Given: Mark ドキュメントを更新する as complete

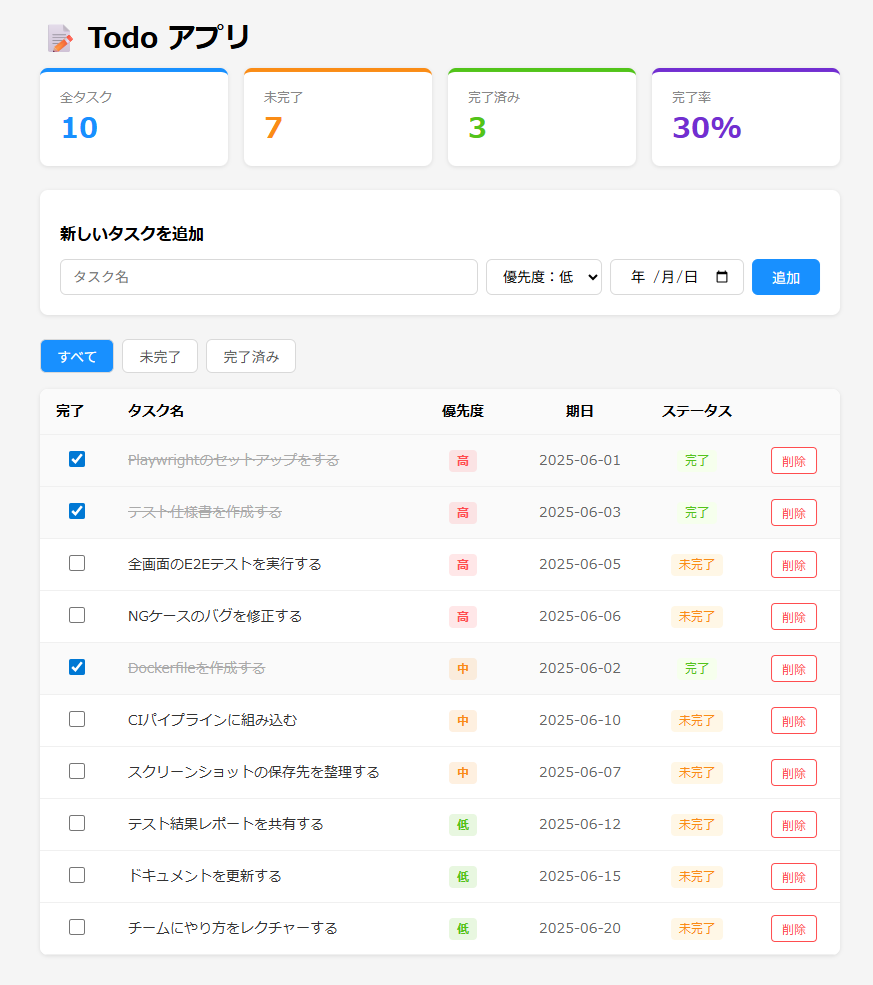Looking at the screenshot, I should click(x=77, y=875).
